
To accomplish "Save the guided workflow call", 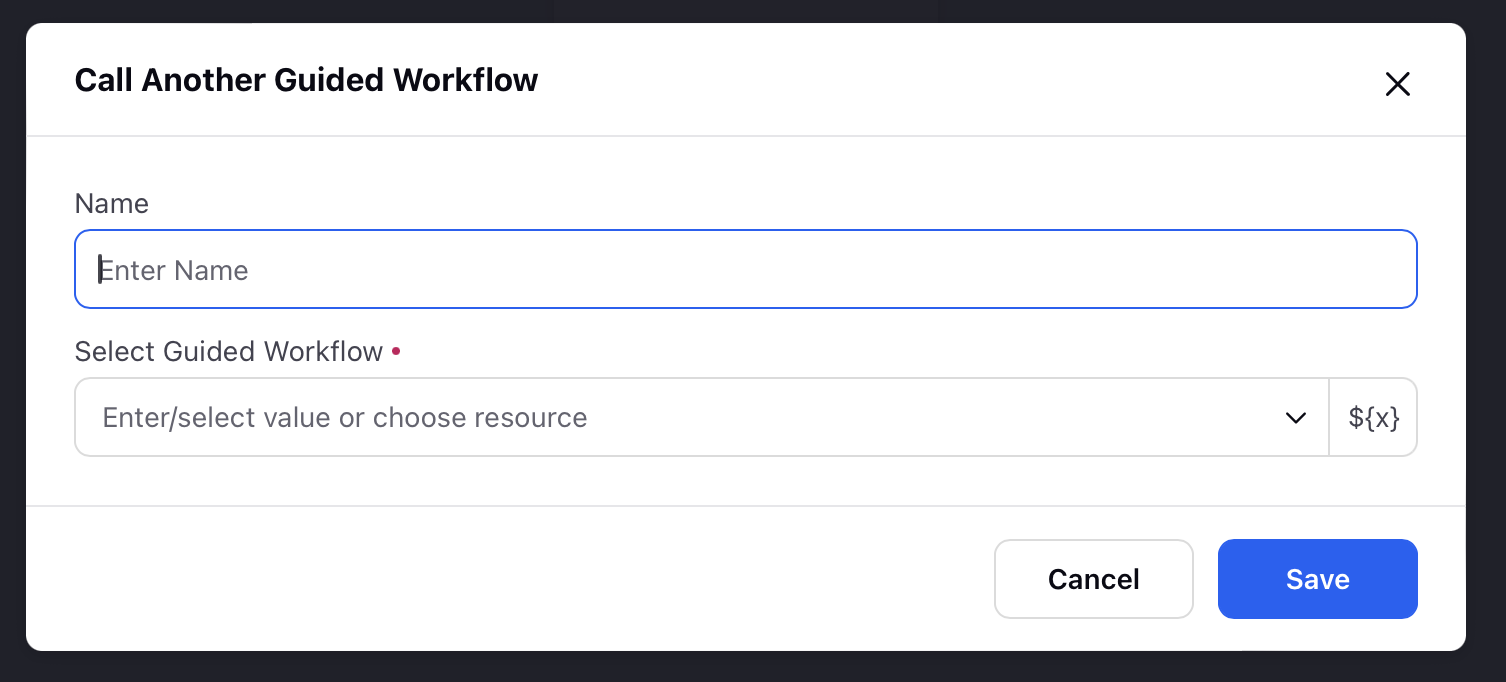I will click(x=1317, y=579).
